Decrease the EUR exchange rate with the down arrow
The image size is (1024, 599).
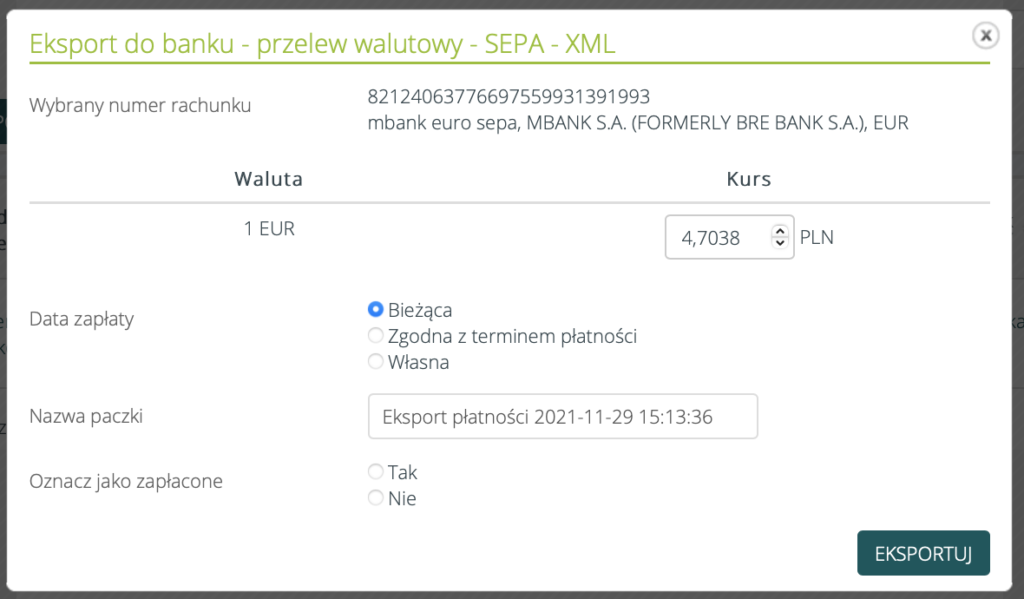(779, 243)
